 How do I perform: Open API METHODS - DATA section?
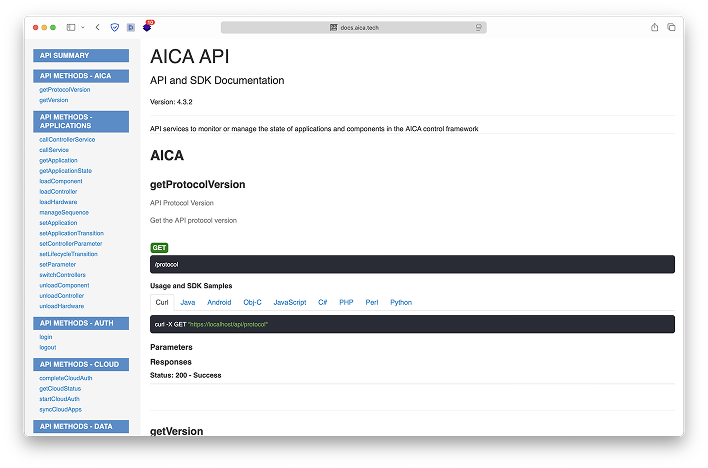click(81, 426)
